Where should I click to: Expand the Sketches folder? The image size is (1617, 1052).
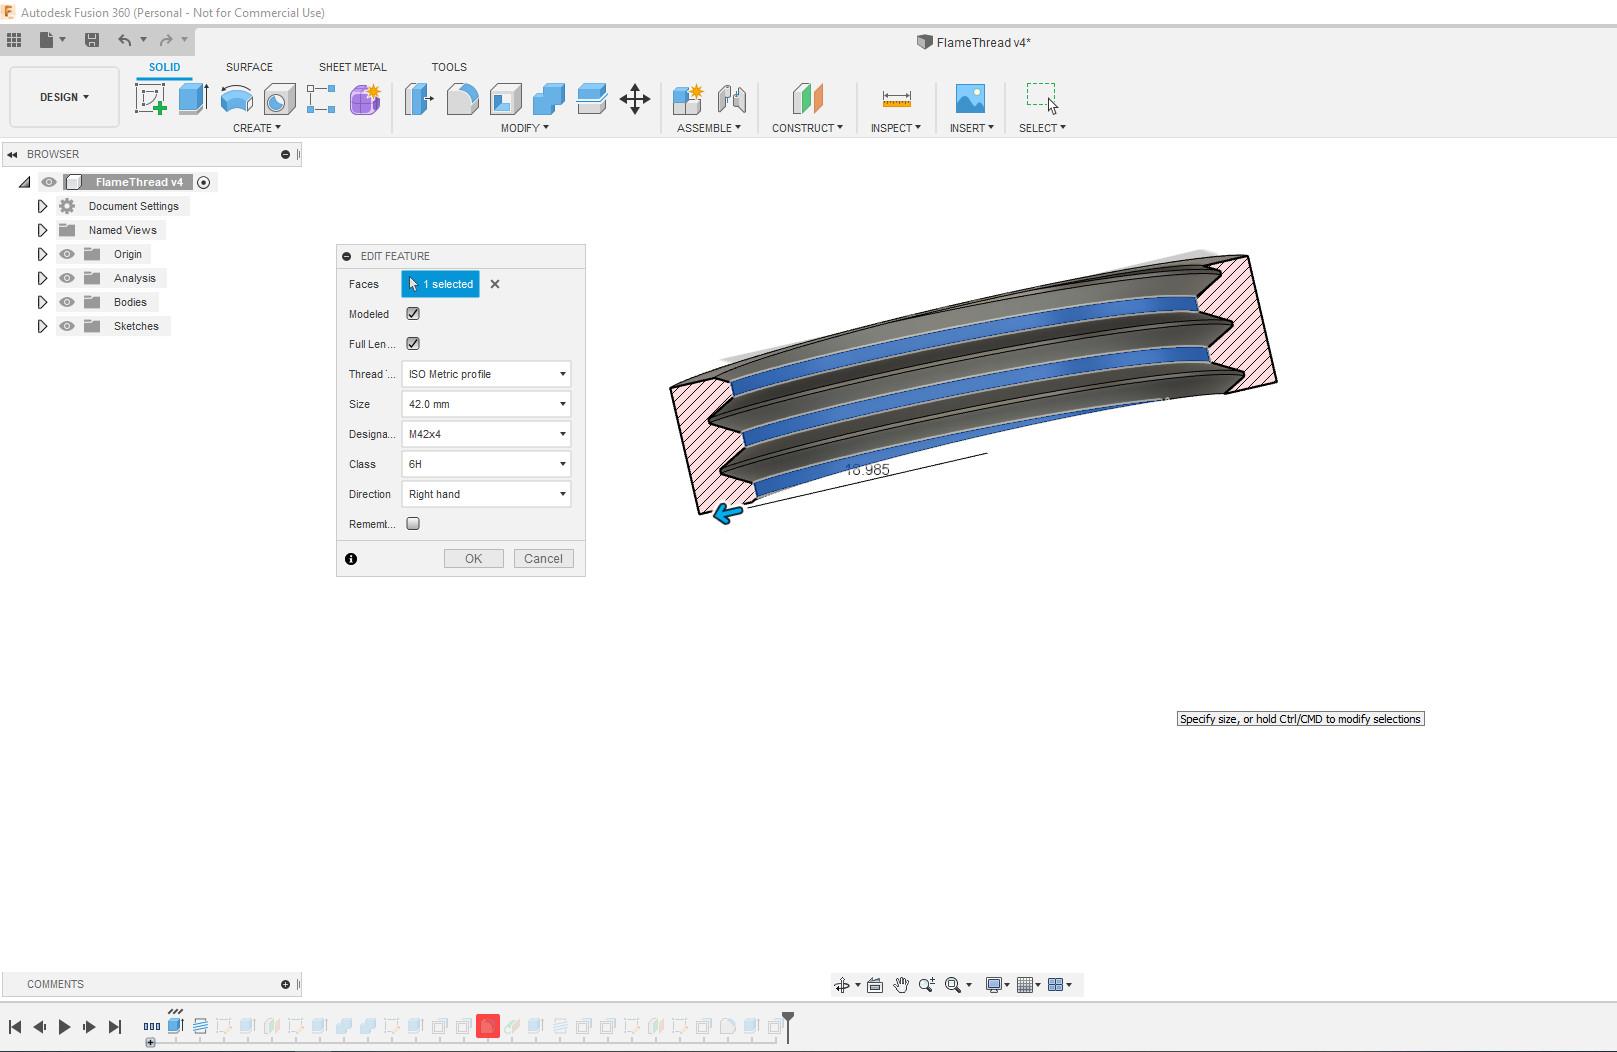click(42, 326)
